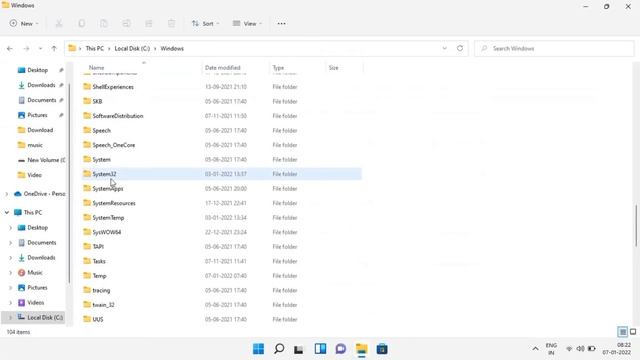Select the Tasks folder
640x360 pixels.
(99, 261)
